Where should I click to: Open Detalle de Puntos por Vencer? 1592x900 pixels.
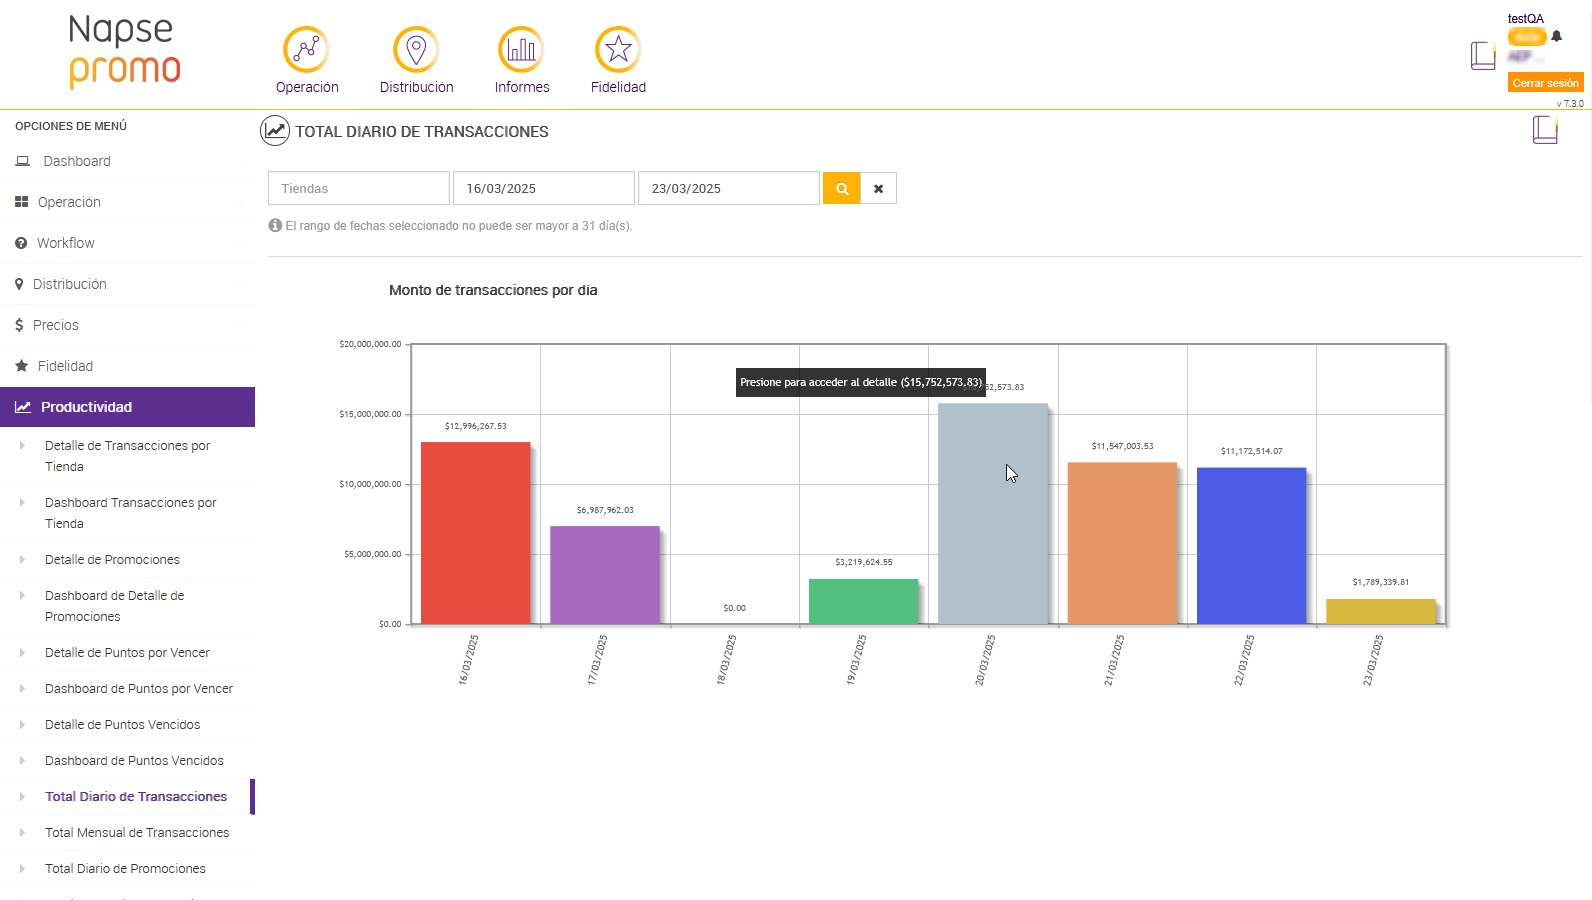point(127,653)
